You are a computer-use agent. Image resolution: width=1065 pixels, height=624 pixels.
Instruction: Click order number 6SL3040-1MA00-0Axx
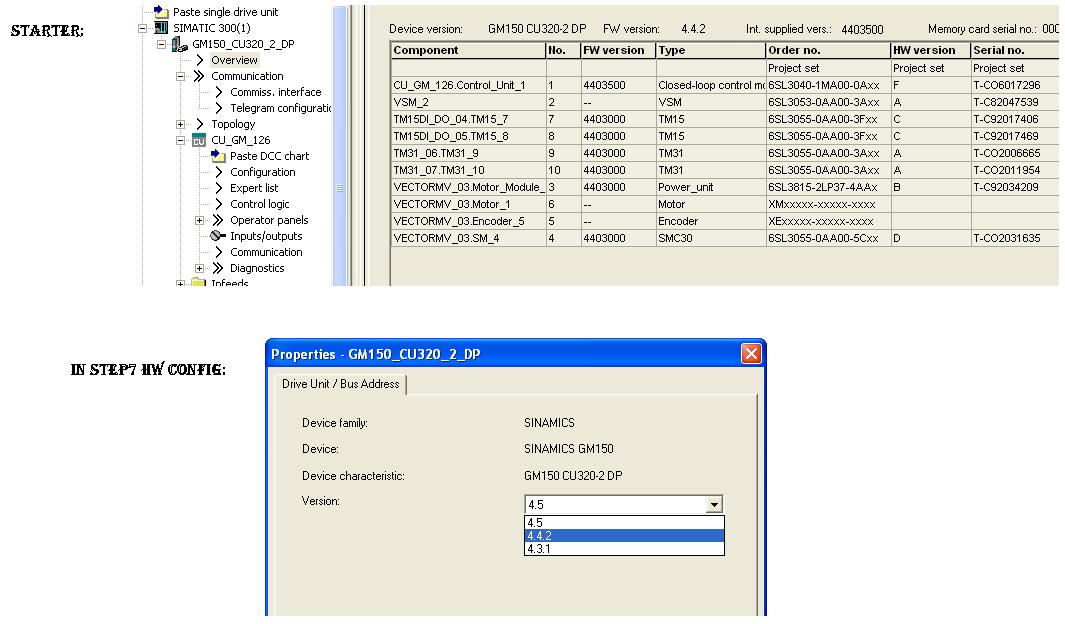(x=824, y=86)
